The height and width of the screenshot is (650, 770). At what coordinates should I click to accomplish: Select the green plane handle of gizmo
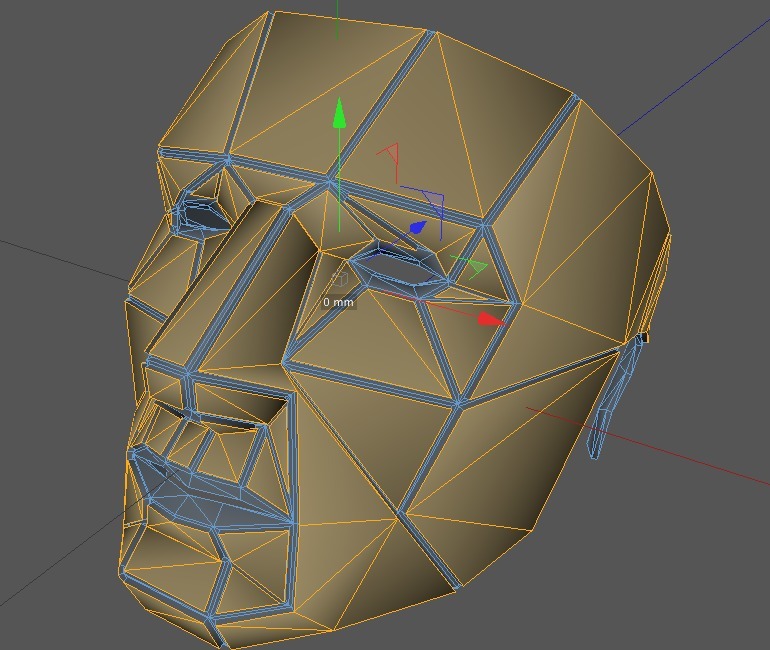470,266
